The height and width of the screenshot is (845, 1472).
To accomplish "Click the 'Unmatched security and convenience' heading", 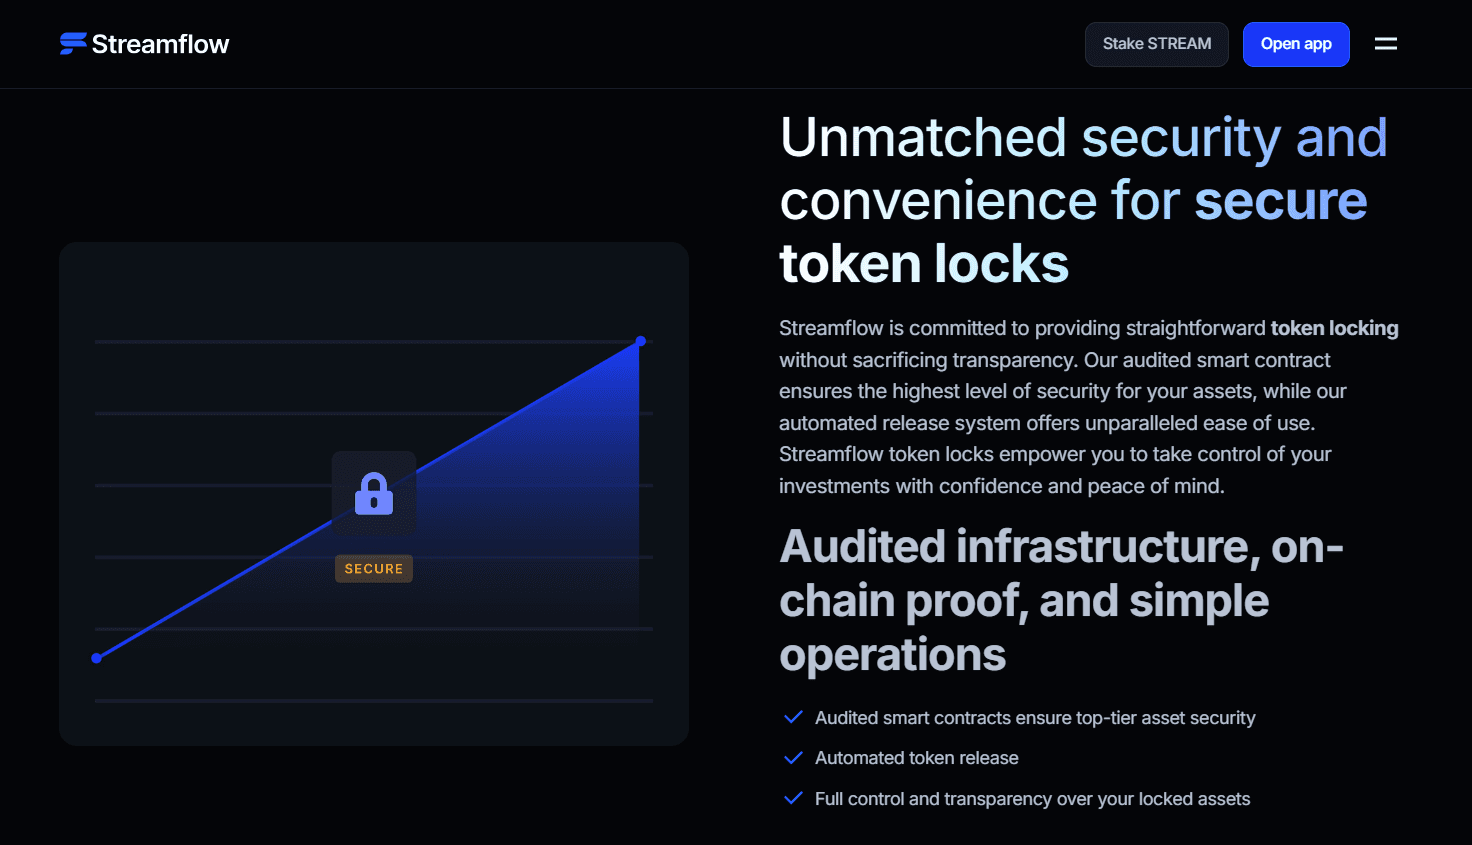I will pyautogui.click(x=1083, y=200).
